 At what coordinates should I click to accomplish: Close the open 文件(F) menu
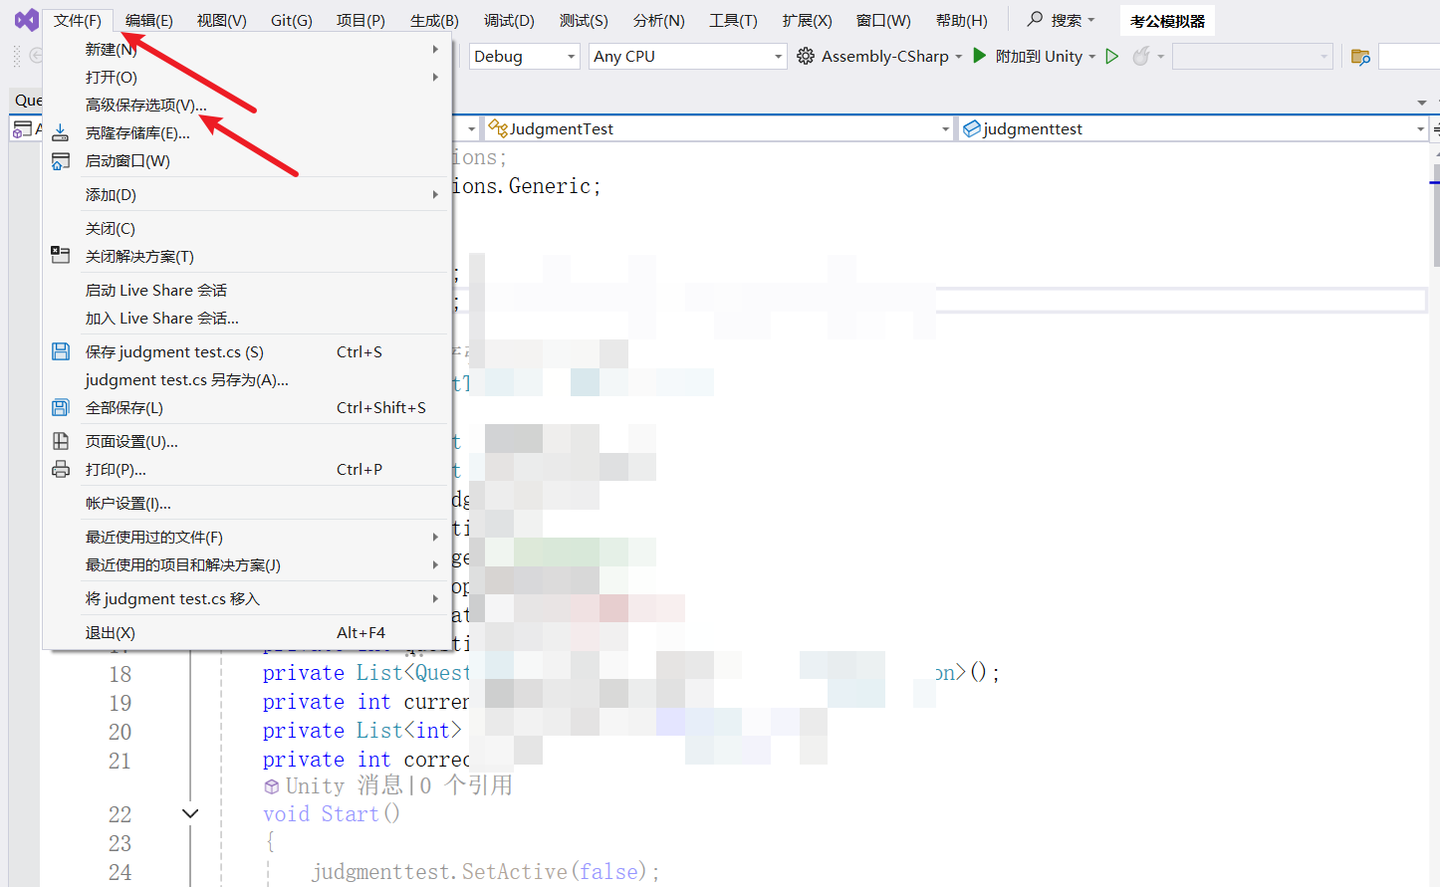pyautogui.click(x=77, y=21)
